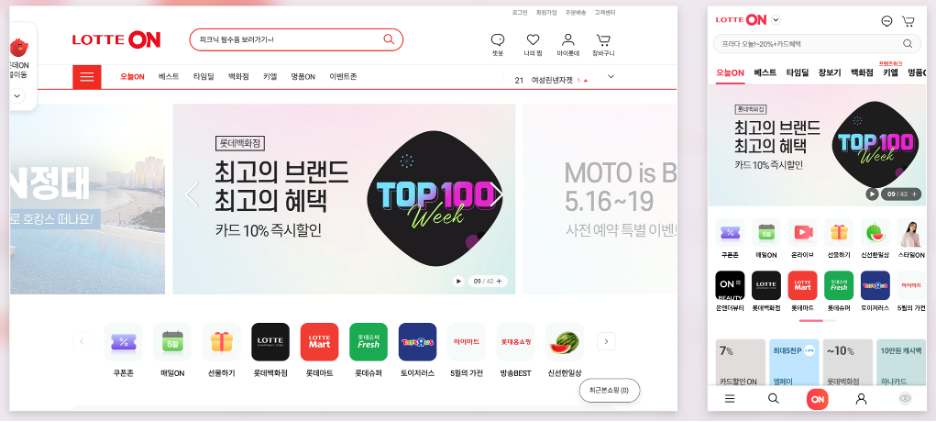Click the red hamburger category menu button

[87, 77]
